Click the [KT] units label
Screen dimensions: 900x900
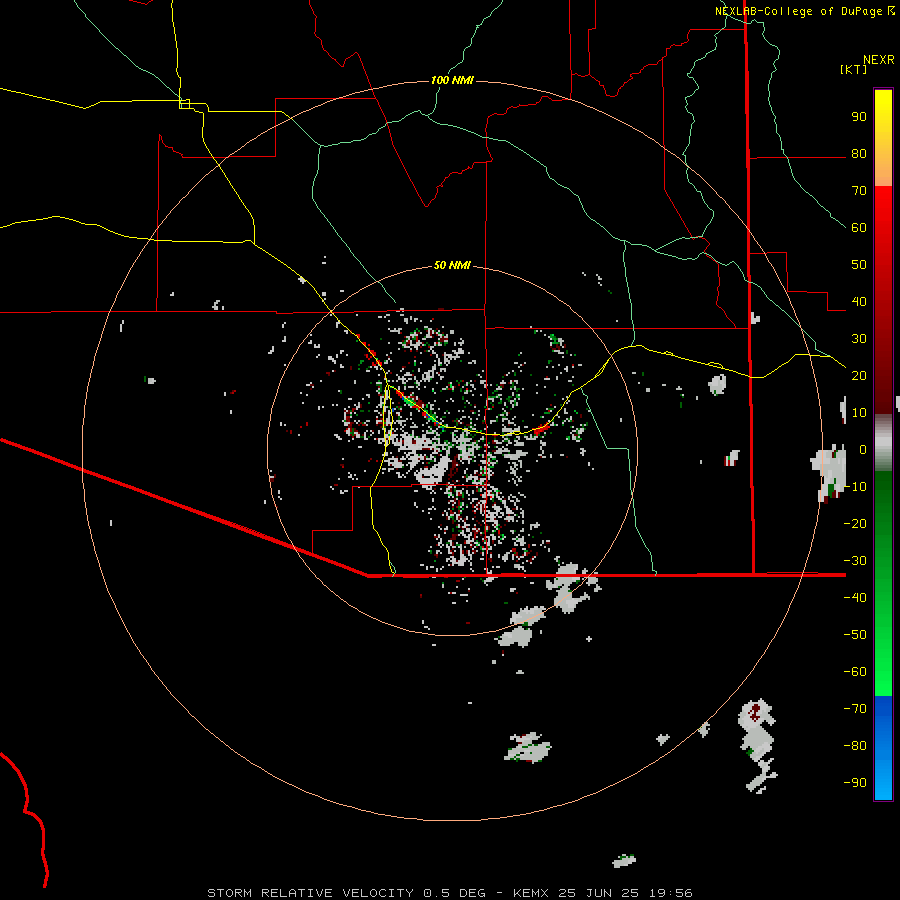pos(853,69)
